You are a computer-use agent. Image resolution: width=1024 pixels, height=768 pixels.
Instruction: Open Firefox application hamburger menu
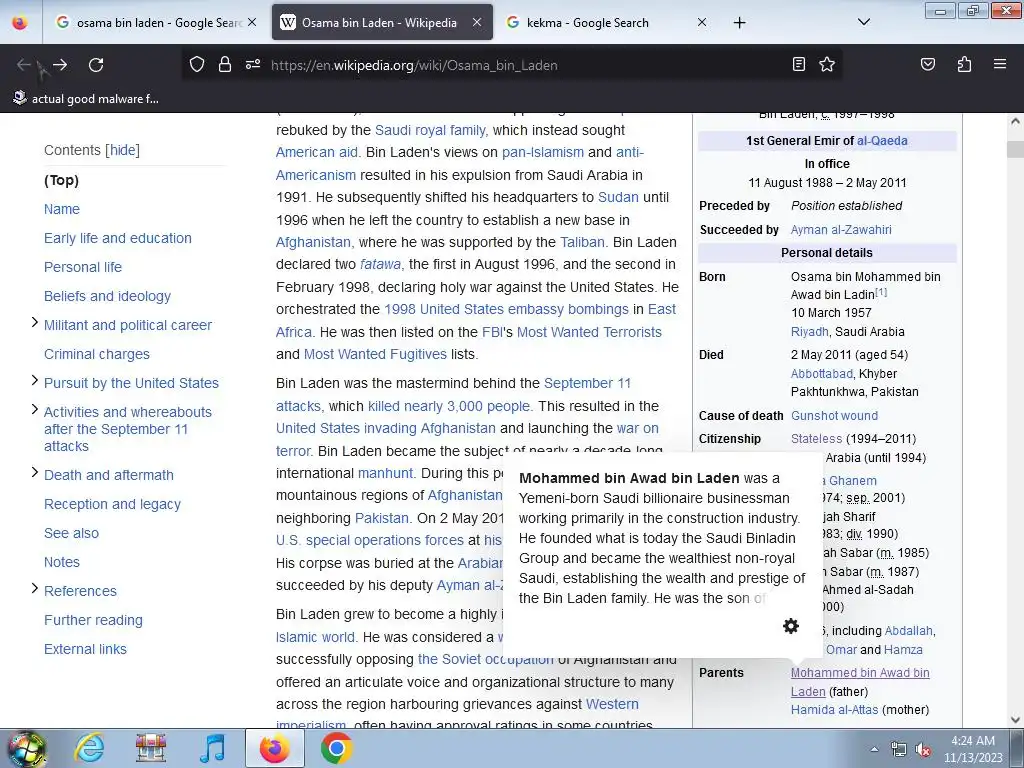click(1000, 64)
